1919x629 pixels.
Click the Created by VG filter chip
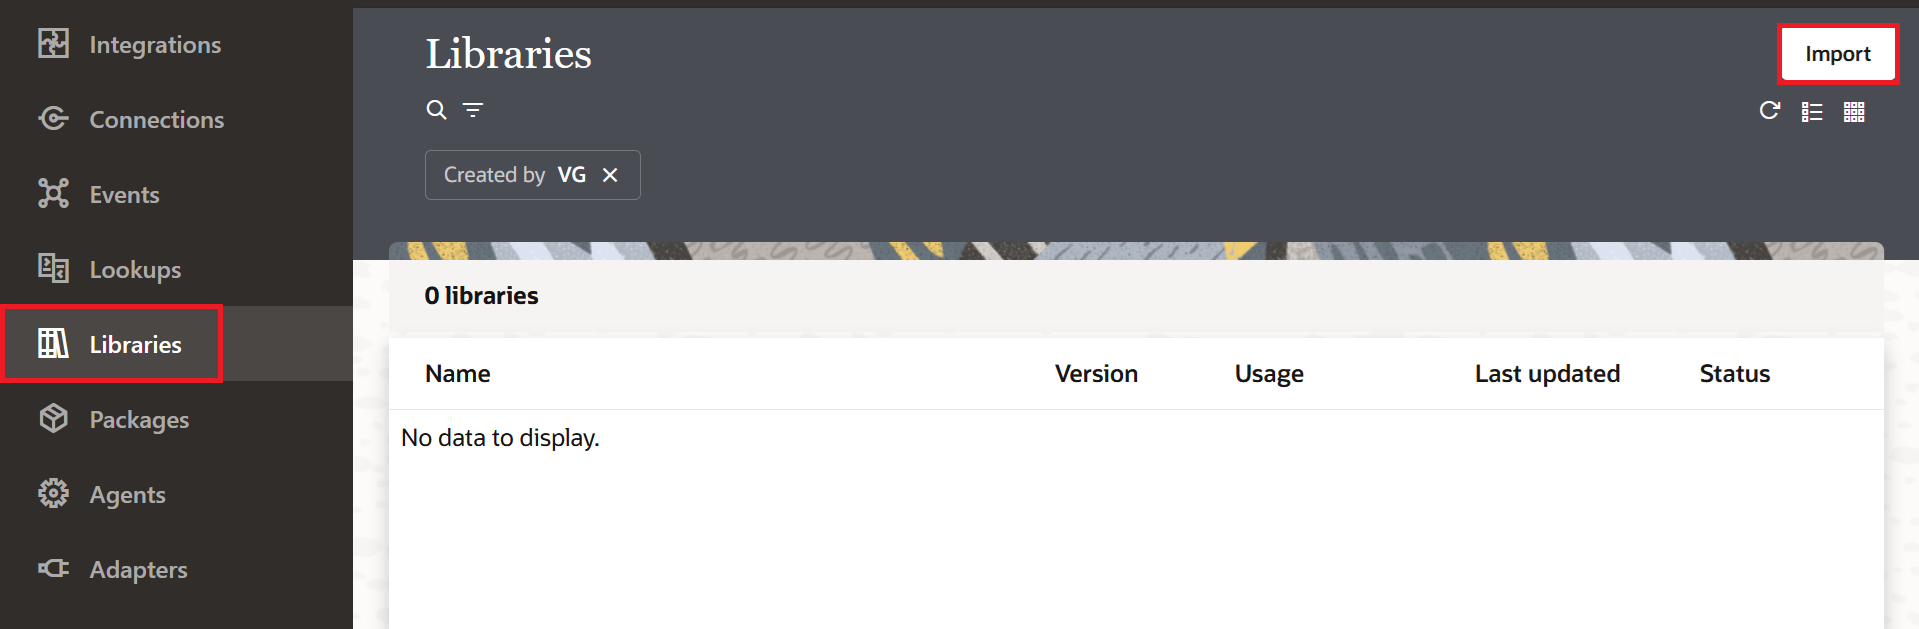[532, 175]
